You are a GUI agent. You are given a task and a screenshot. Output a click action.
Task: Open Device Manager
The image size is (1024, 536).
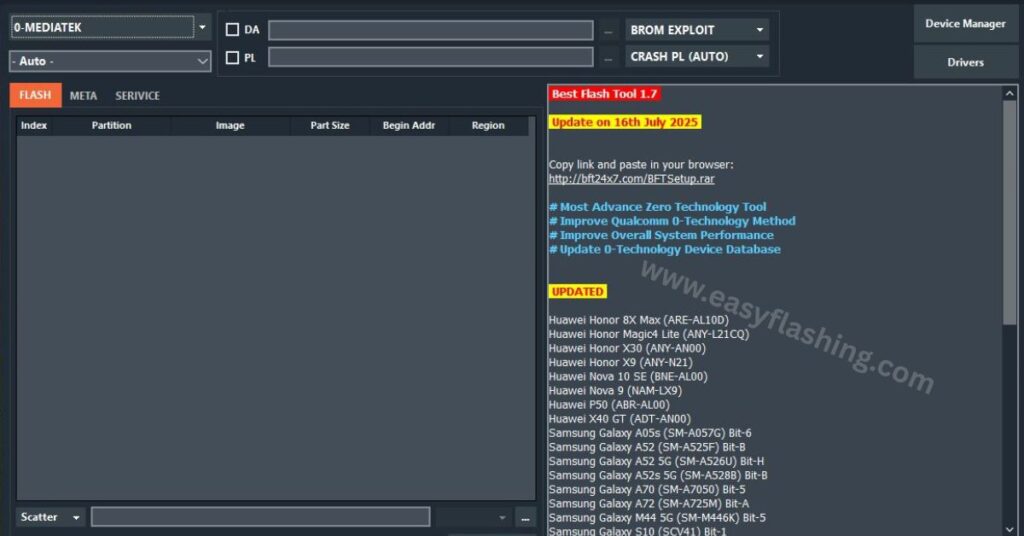click(x=965, y=24)
